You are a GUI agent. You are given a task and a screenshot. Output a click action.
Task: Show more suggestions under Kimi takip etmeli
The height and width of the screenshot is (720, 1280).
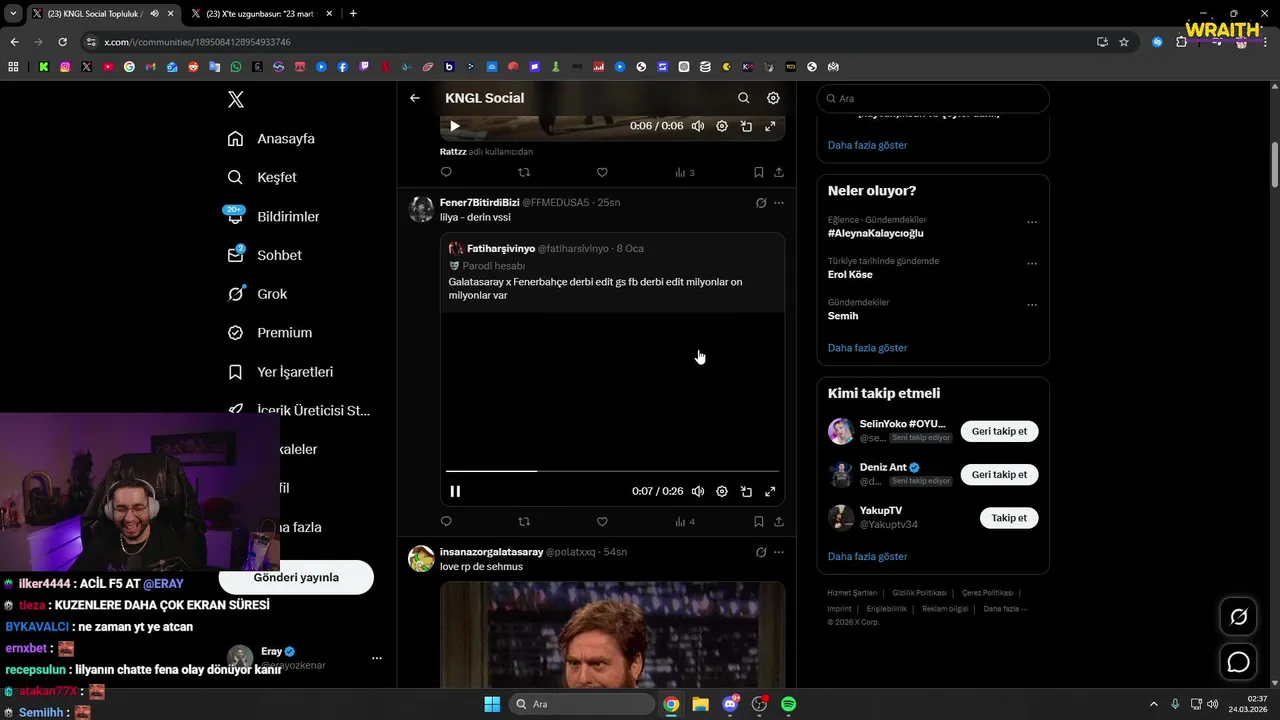pyautogui.click(x=867, y=556)
